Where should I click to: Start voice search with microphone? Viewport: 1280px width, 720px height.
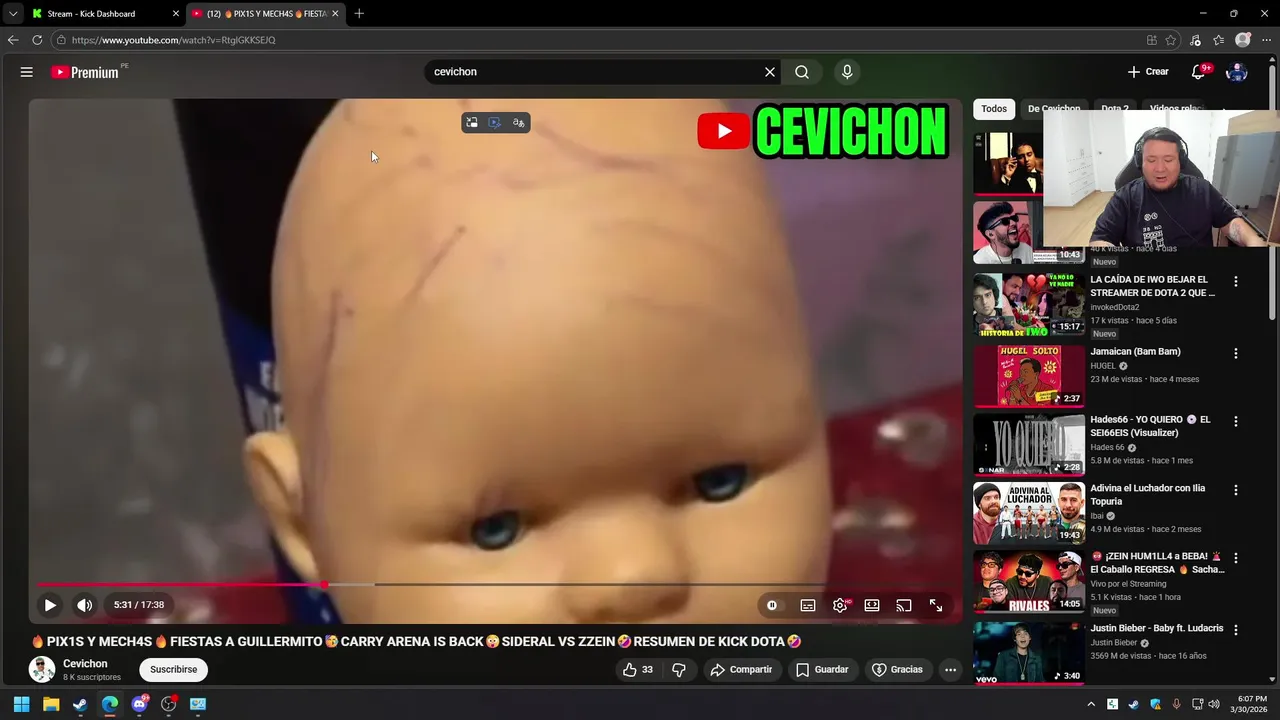point(847,72)
